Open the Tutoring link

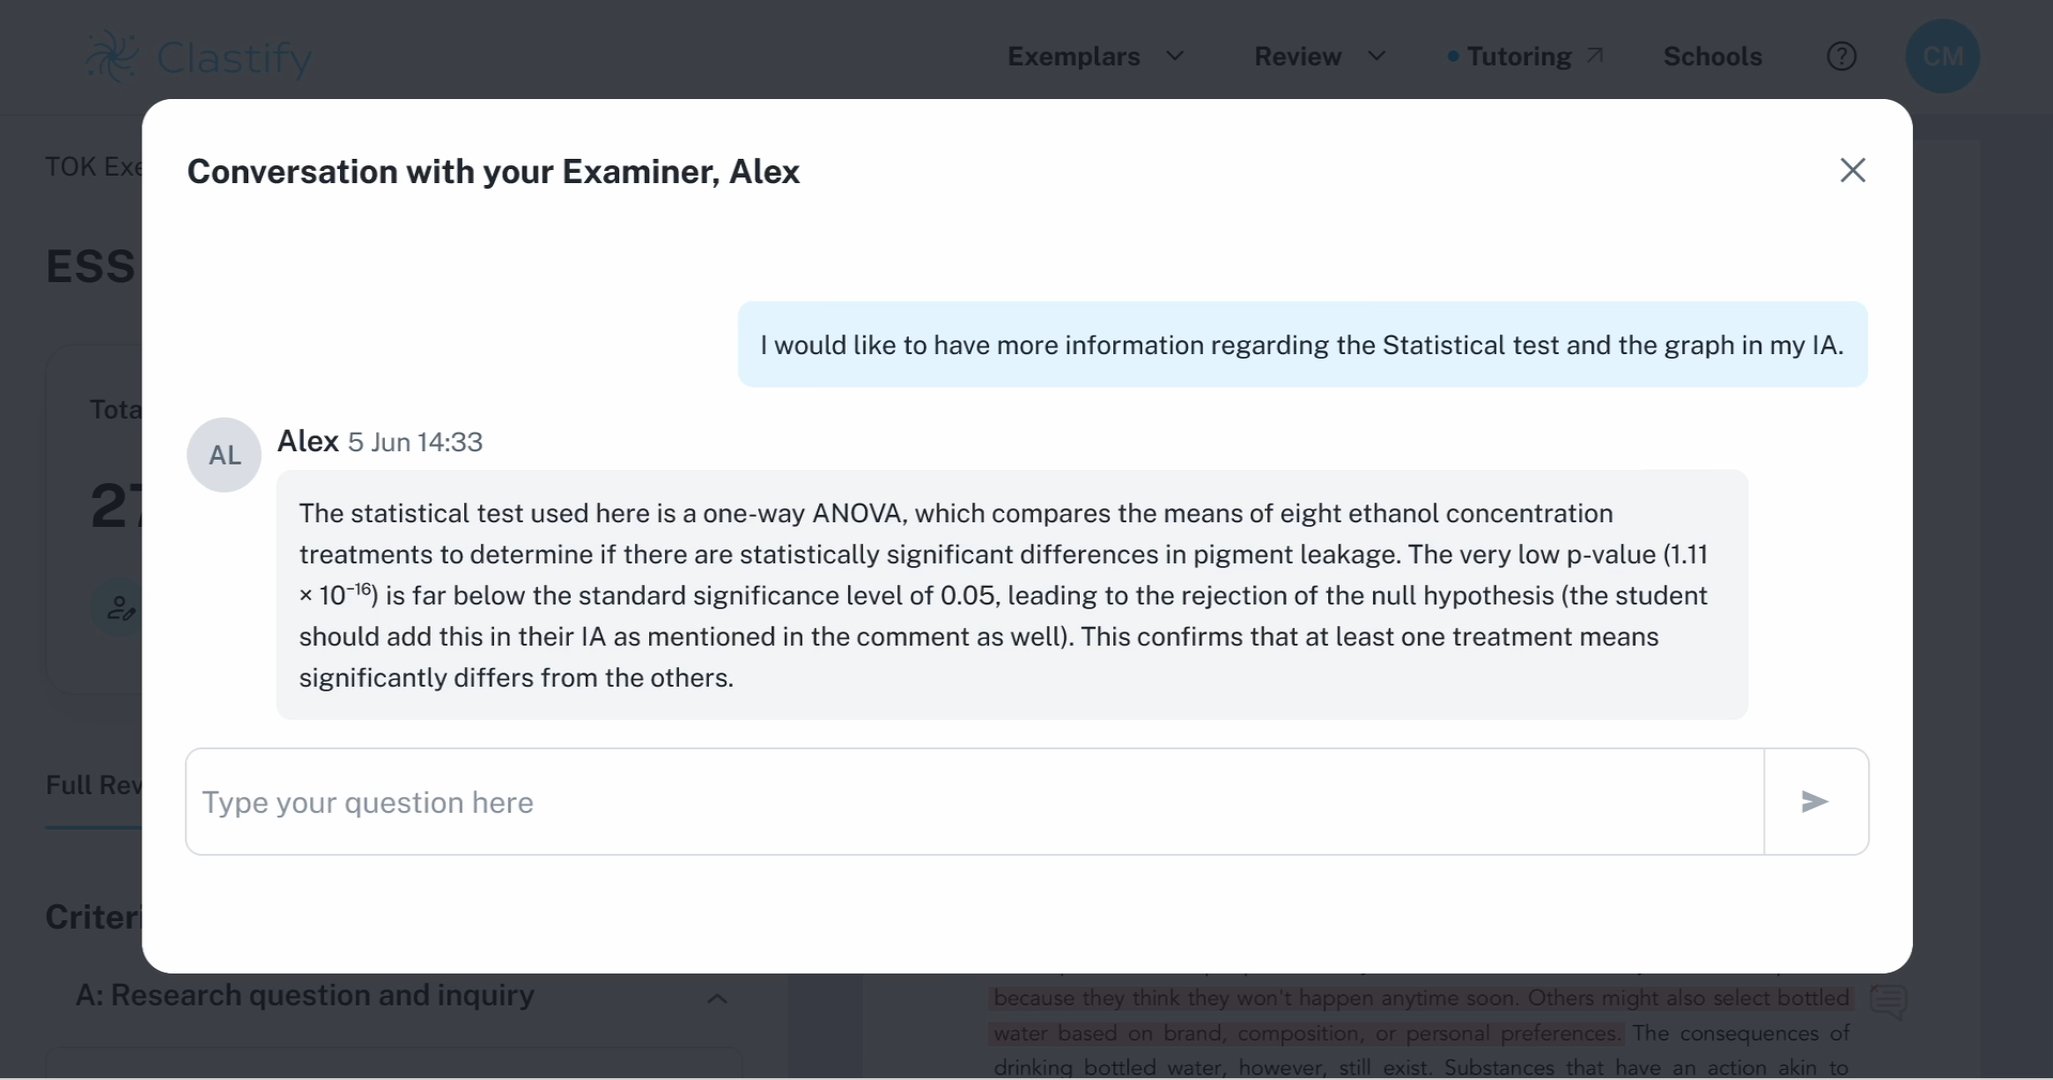[1518, 57]
